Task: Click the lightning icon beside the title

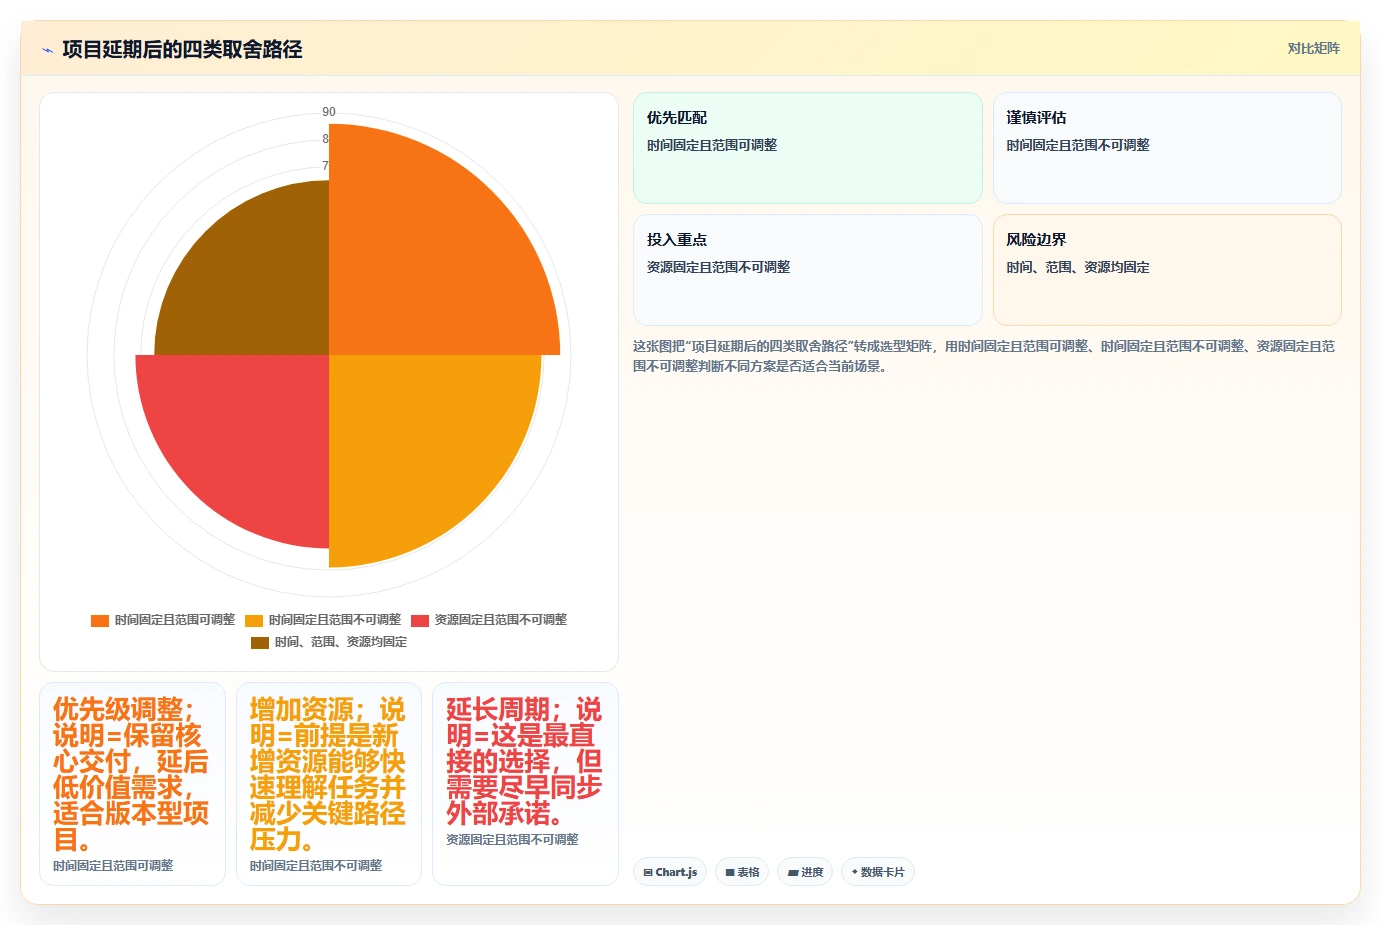Action: click(47, 50)
